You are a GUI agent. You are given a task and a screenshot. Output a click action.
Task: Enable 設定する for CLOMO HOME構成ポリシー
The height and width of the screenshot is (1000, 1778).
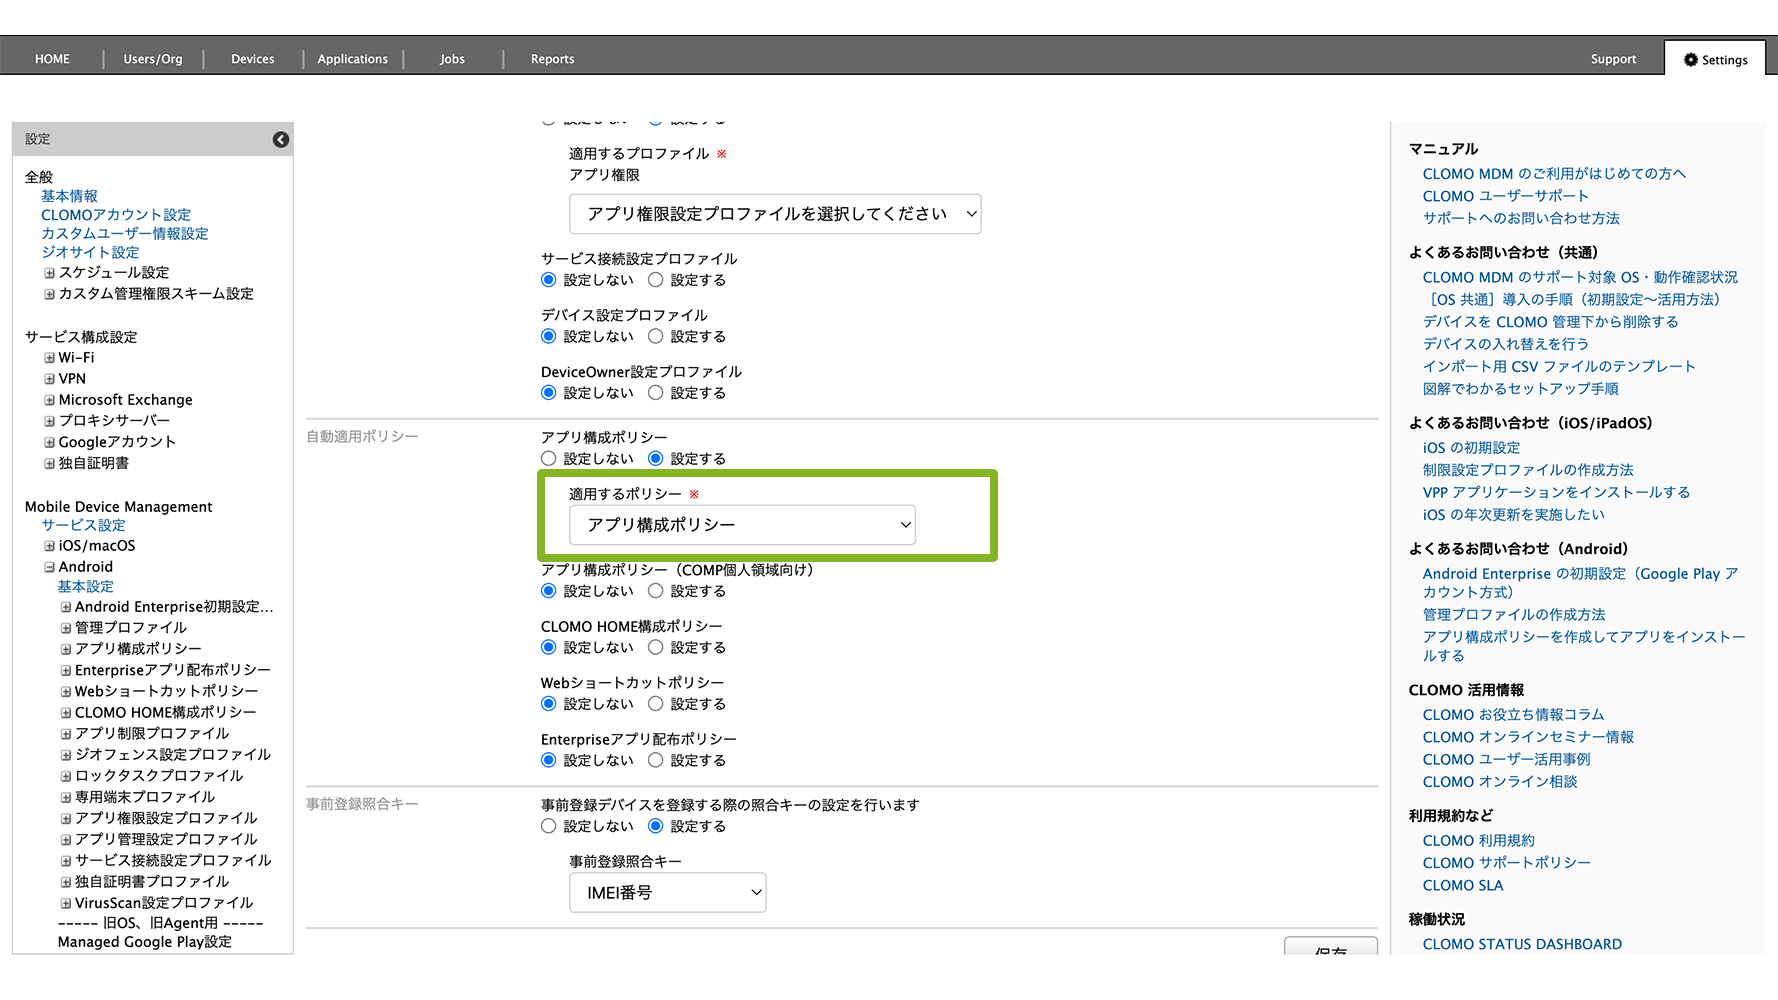(x=656, y=648)
